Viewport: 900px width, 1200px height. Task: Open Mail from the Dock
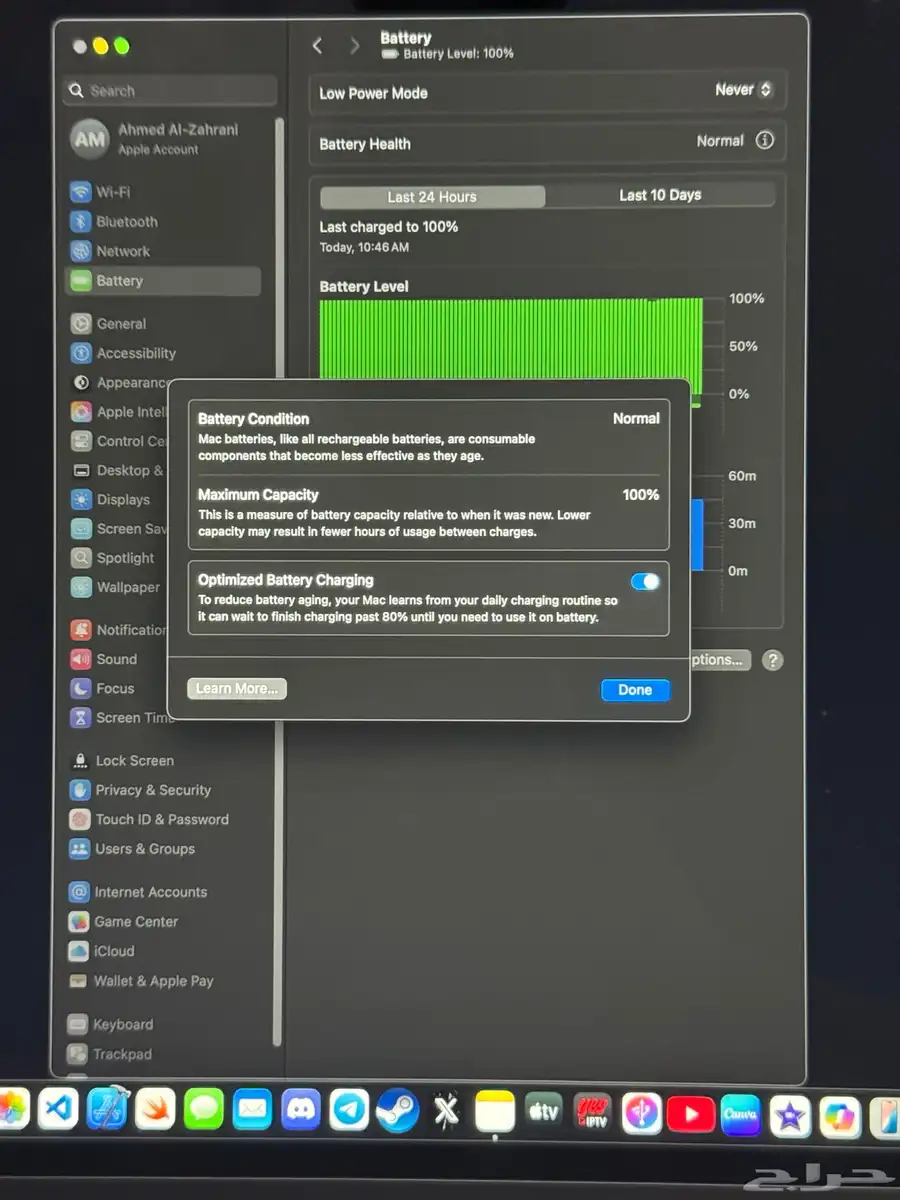click(x=252, y=1110)
